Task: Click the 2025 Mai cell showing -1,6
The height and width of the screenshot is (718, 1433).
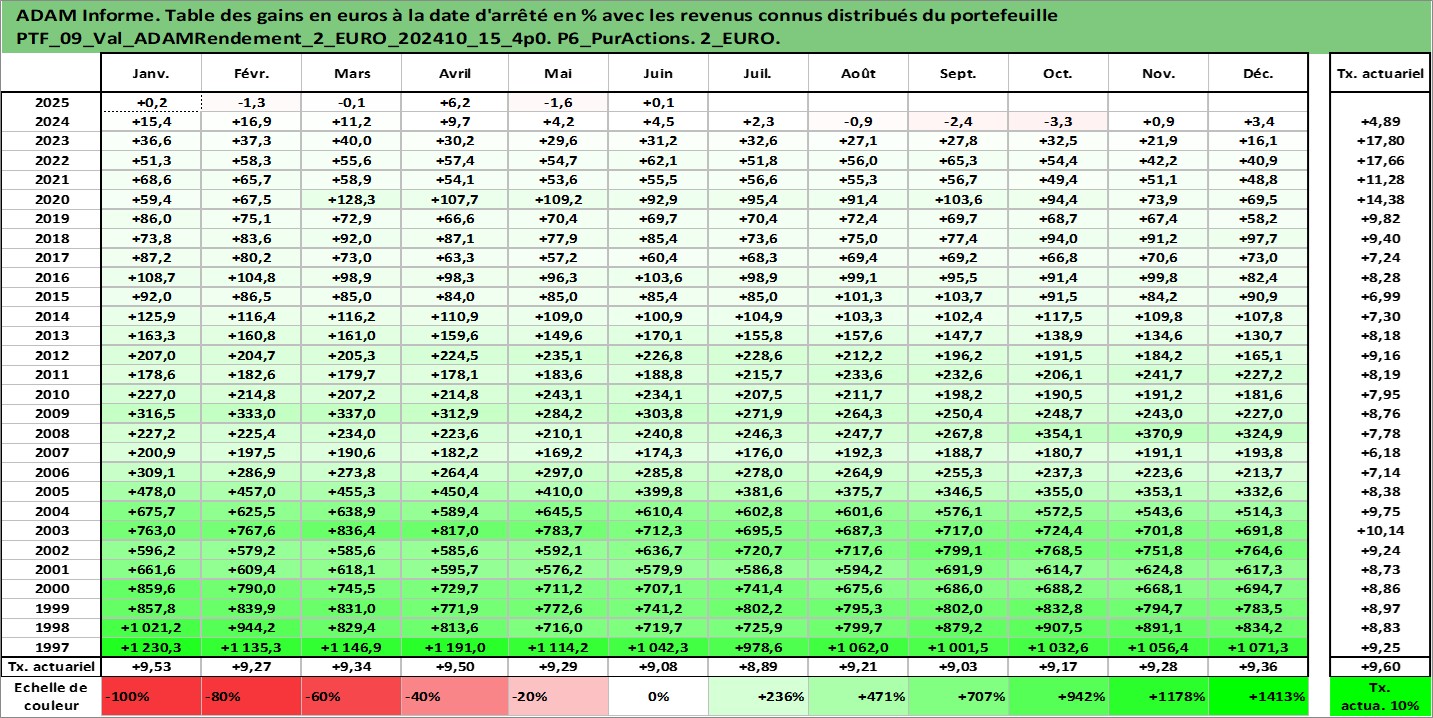Action: pos(558,102)
